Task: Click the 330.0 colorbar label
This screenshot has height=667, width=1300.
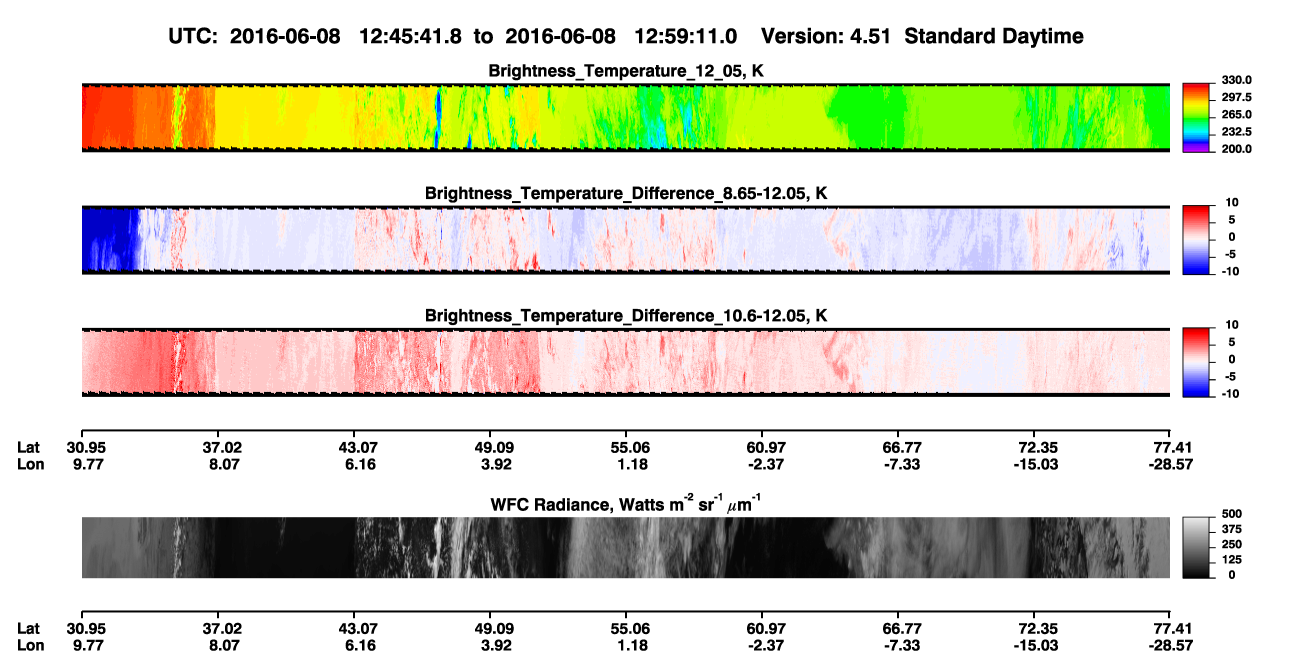Action: 1238,81
